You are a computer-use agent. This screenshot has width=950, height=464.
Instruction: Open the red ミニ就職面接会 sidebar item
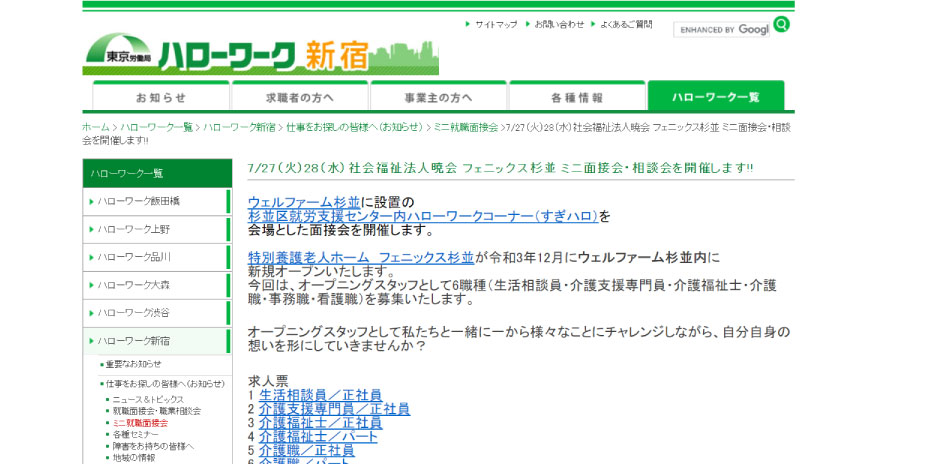tap(140, 423)
